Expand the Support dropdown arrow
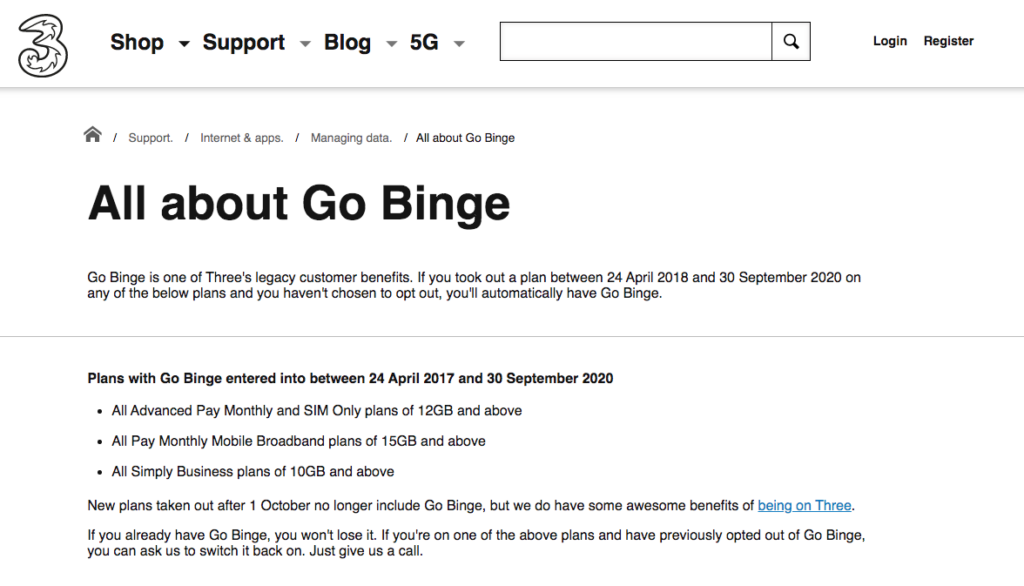This screenshot has height=586, width=1024. [305, 44]
